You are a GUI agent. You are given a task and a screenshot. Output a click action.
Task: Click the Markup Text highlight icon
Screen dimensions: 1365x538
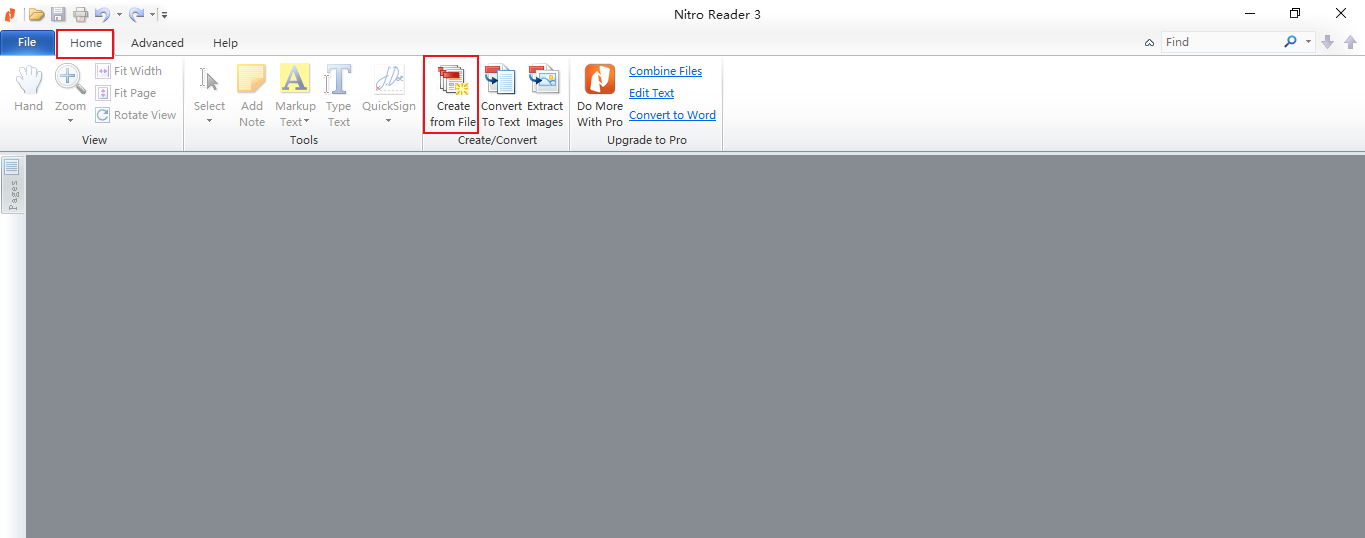point(295,80)
